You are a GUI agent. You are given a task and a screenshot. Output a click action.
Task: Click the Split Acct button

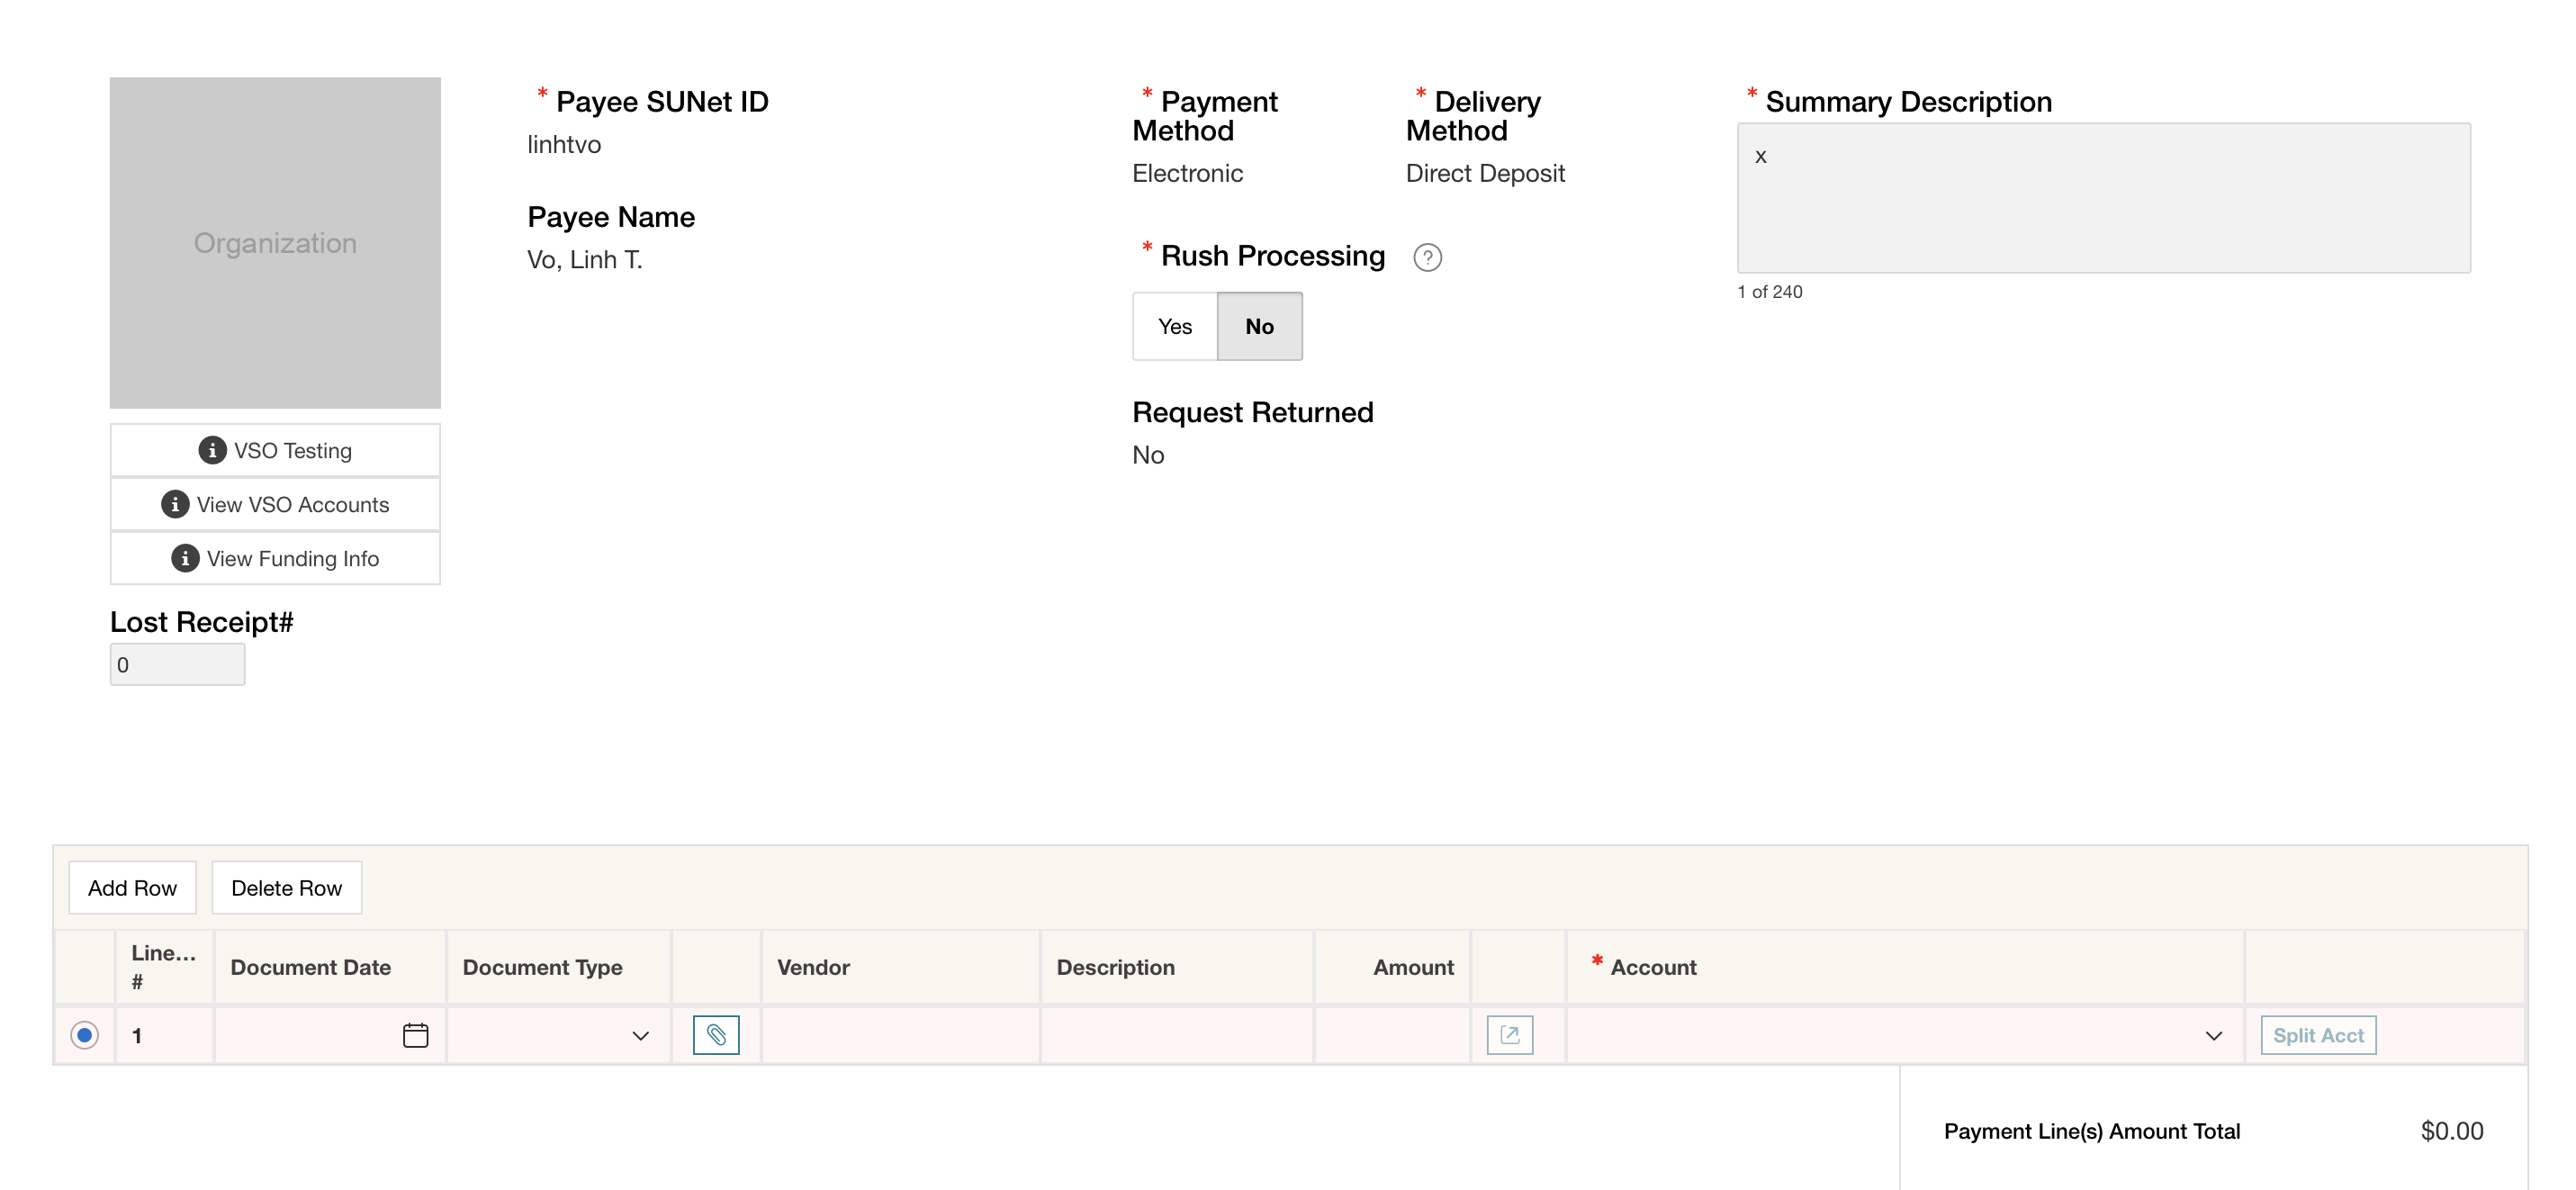click(2317, 1035)
